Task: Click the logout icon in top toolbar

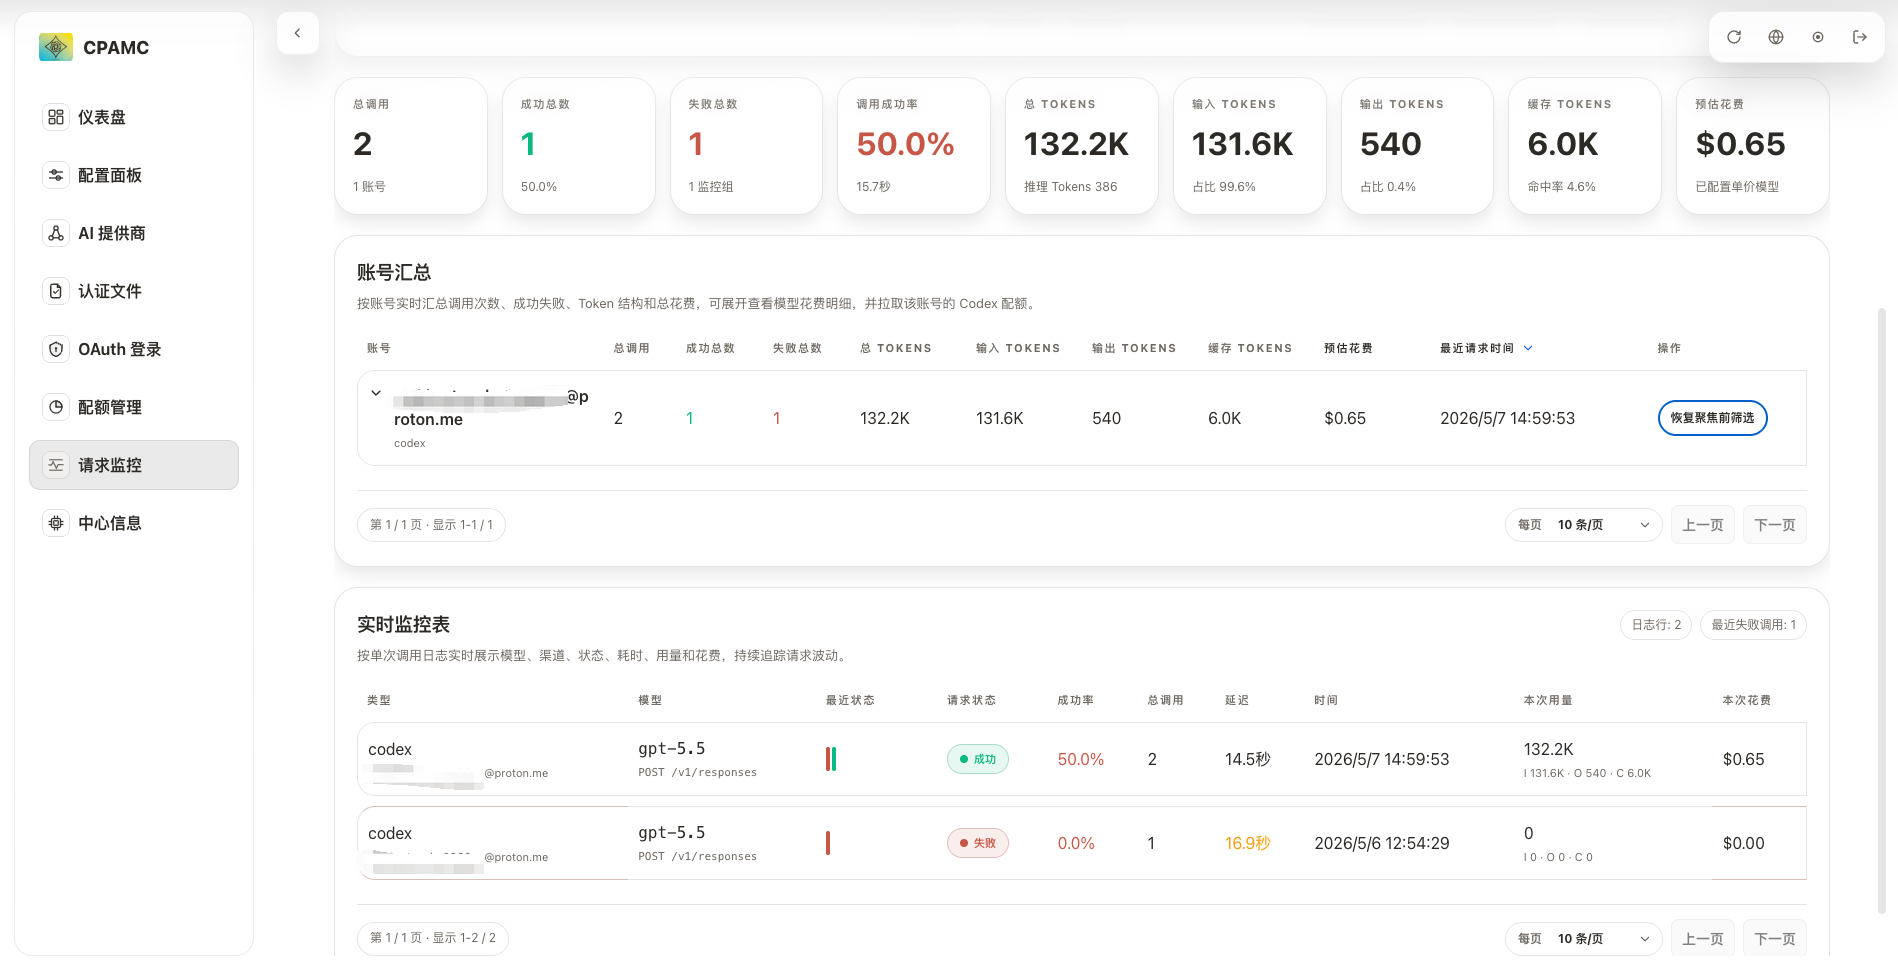Action: click(1860, 37)
